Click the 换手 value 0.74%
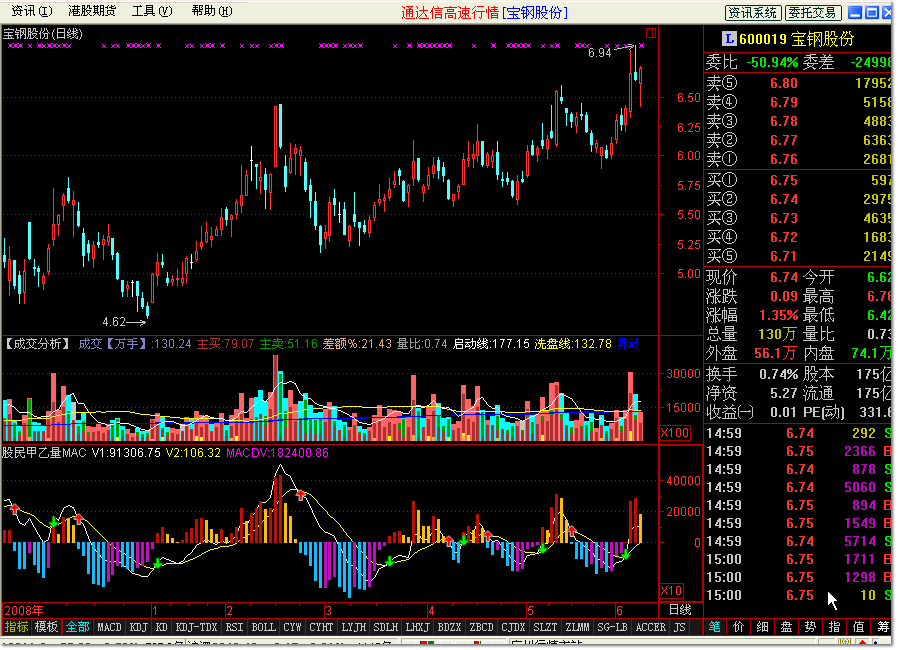The width and height of the screenshot is (898, 650). click(x=778, y=375)
